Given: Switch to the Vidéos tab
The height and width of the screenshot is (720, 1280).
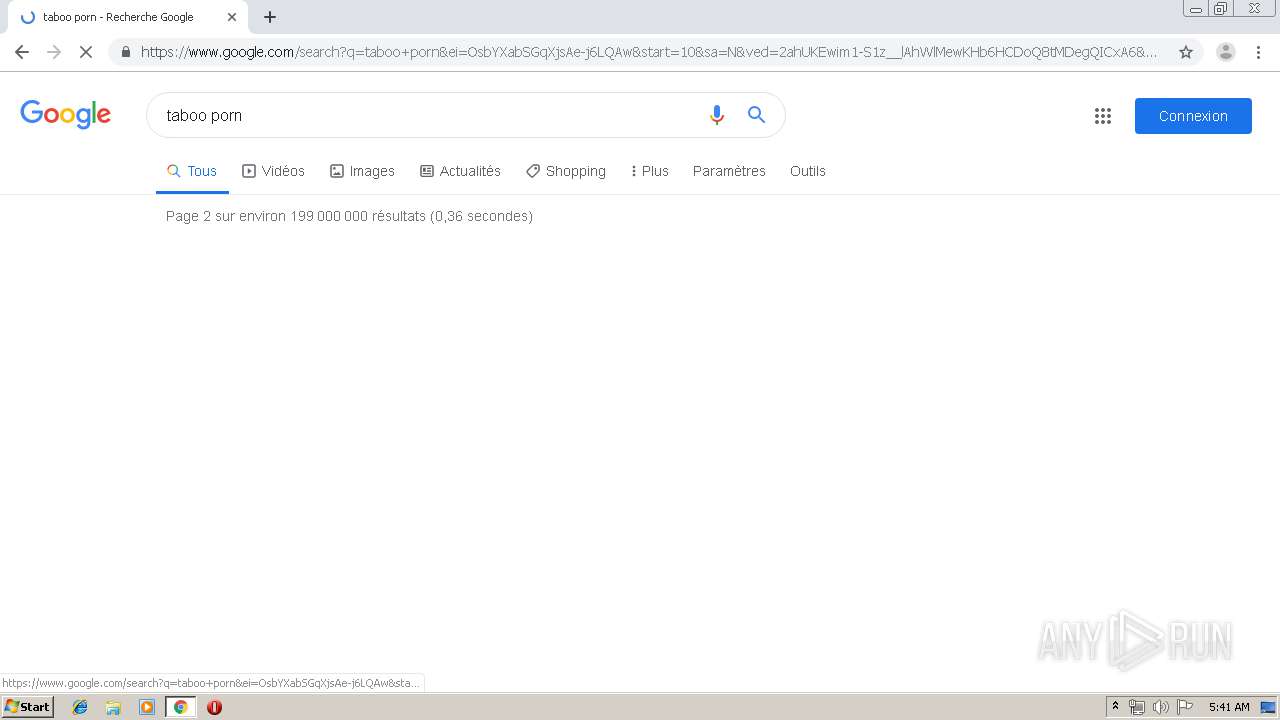Looking at the screenshot, I should [x=273, y=171].
